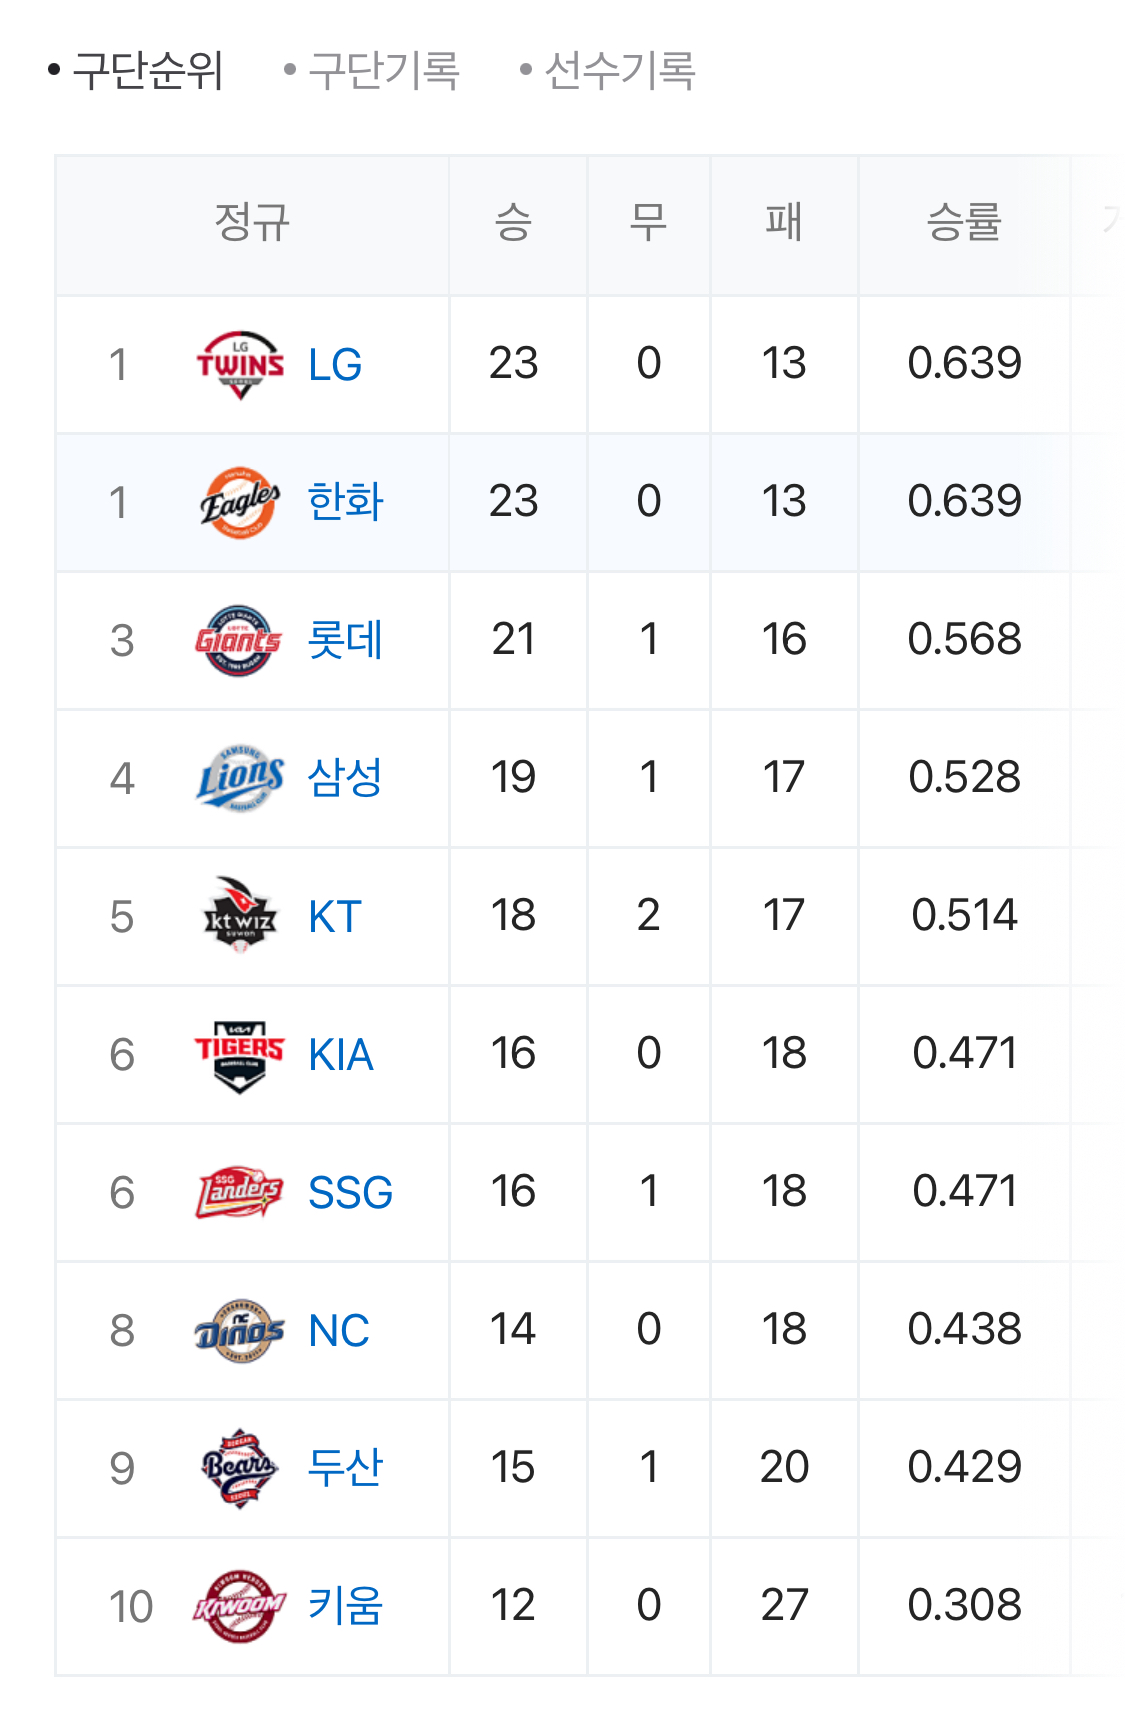
Task: Open the 키움 team name link
Action: 345,1606
